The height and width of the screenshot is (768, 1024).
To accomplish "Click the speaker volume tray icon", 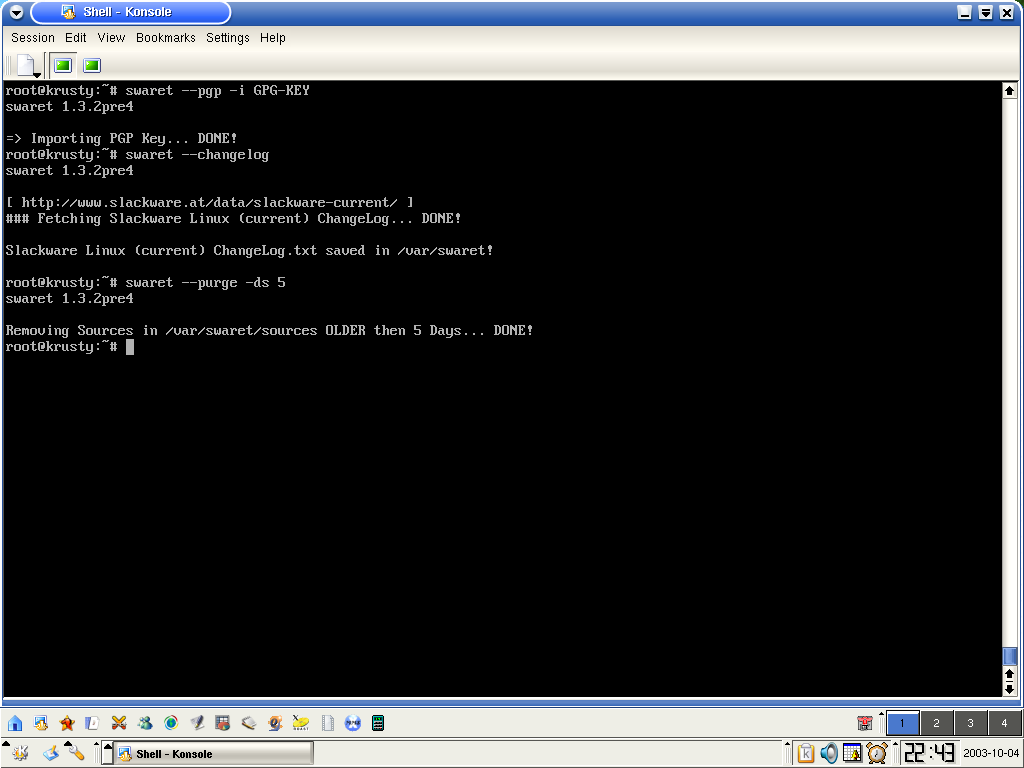I will (x=829, y=753).
